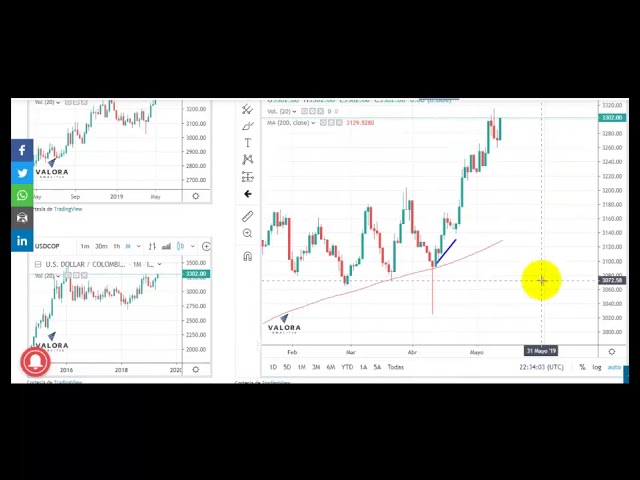The image size is (640, 480).
Task: Activate the zoom in tool
Action: point(247,233)
